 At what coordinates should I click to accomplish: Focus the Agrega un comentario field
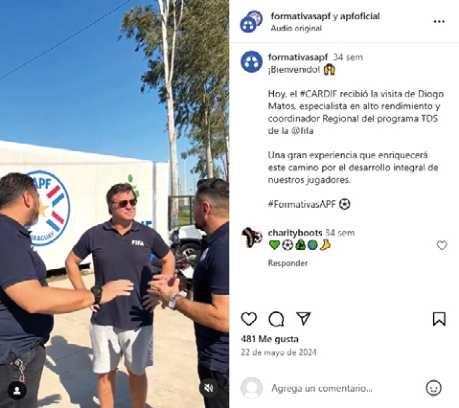[322, 388]
